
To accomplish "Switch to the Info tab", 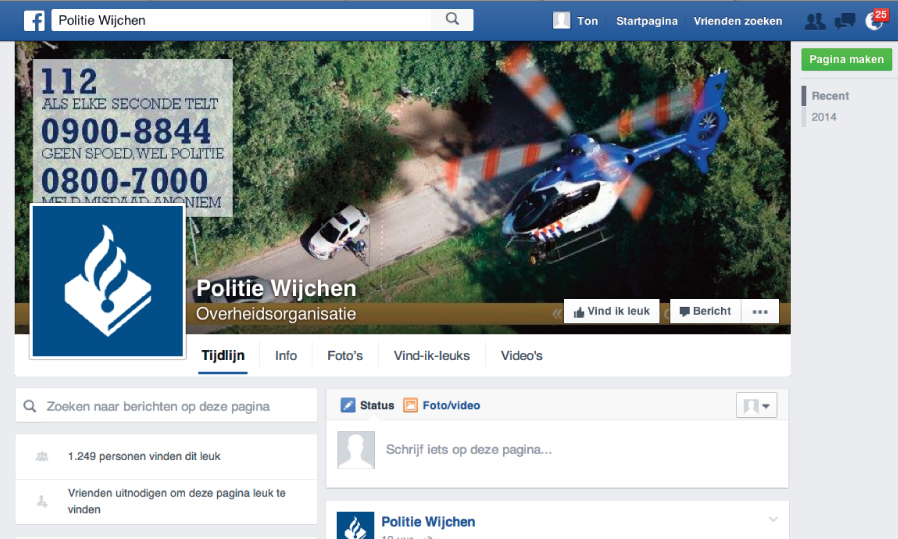I will [x=286, y=356].
